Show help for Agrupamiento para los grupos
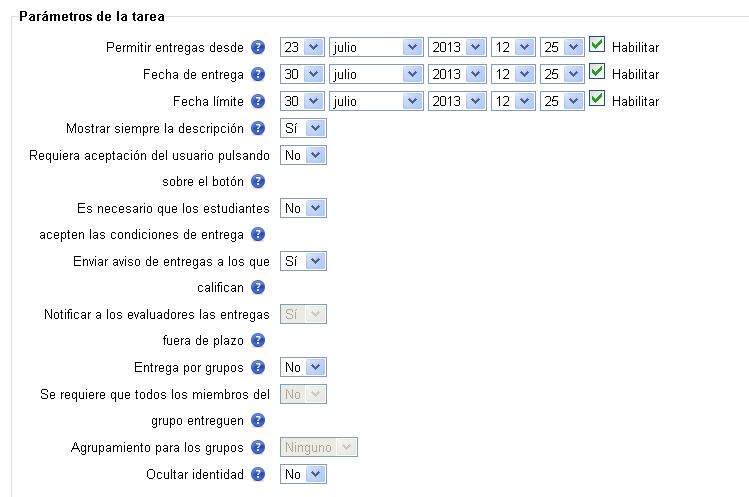The image size is (749, 497). (258, 447)
